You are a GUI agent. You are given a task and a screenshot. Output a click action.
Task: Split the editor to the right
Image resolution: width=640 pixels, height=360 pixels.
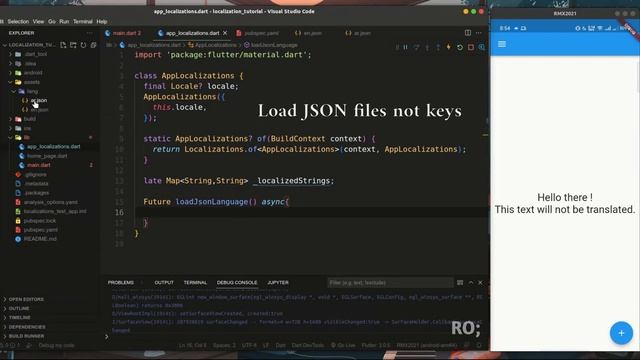click(468, 33)
